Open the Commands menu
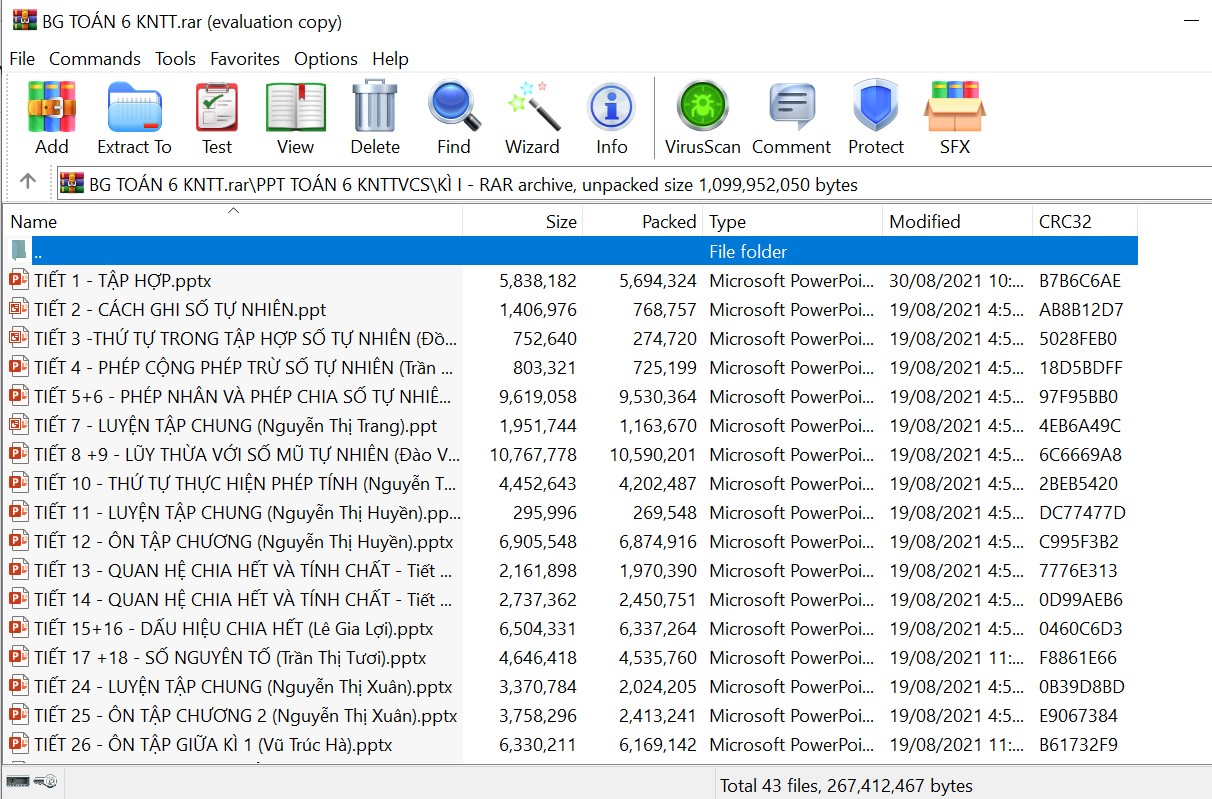This screenshot has width=1212, height=799. click(x=95, y=58)
